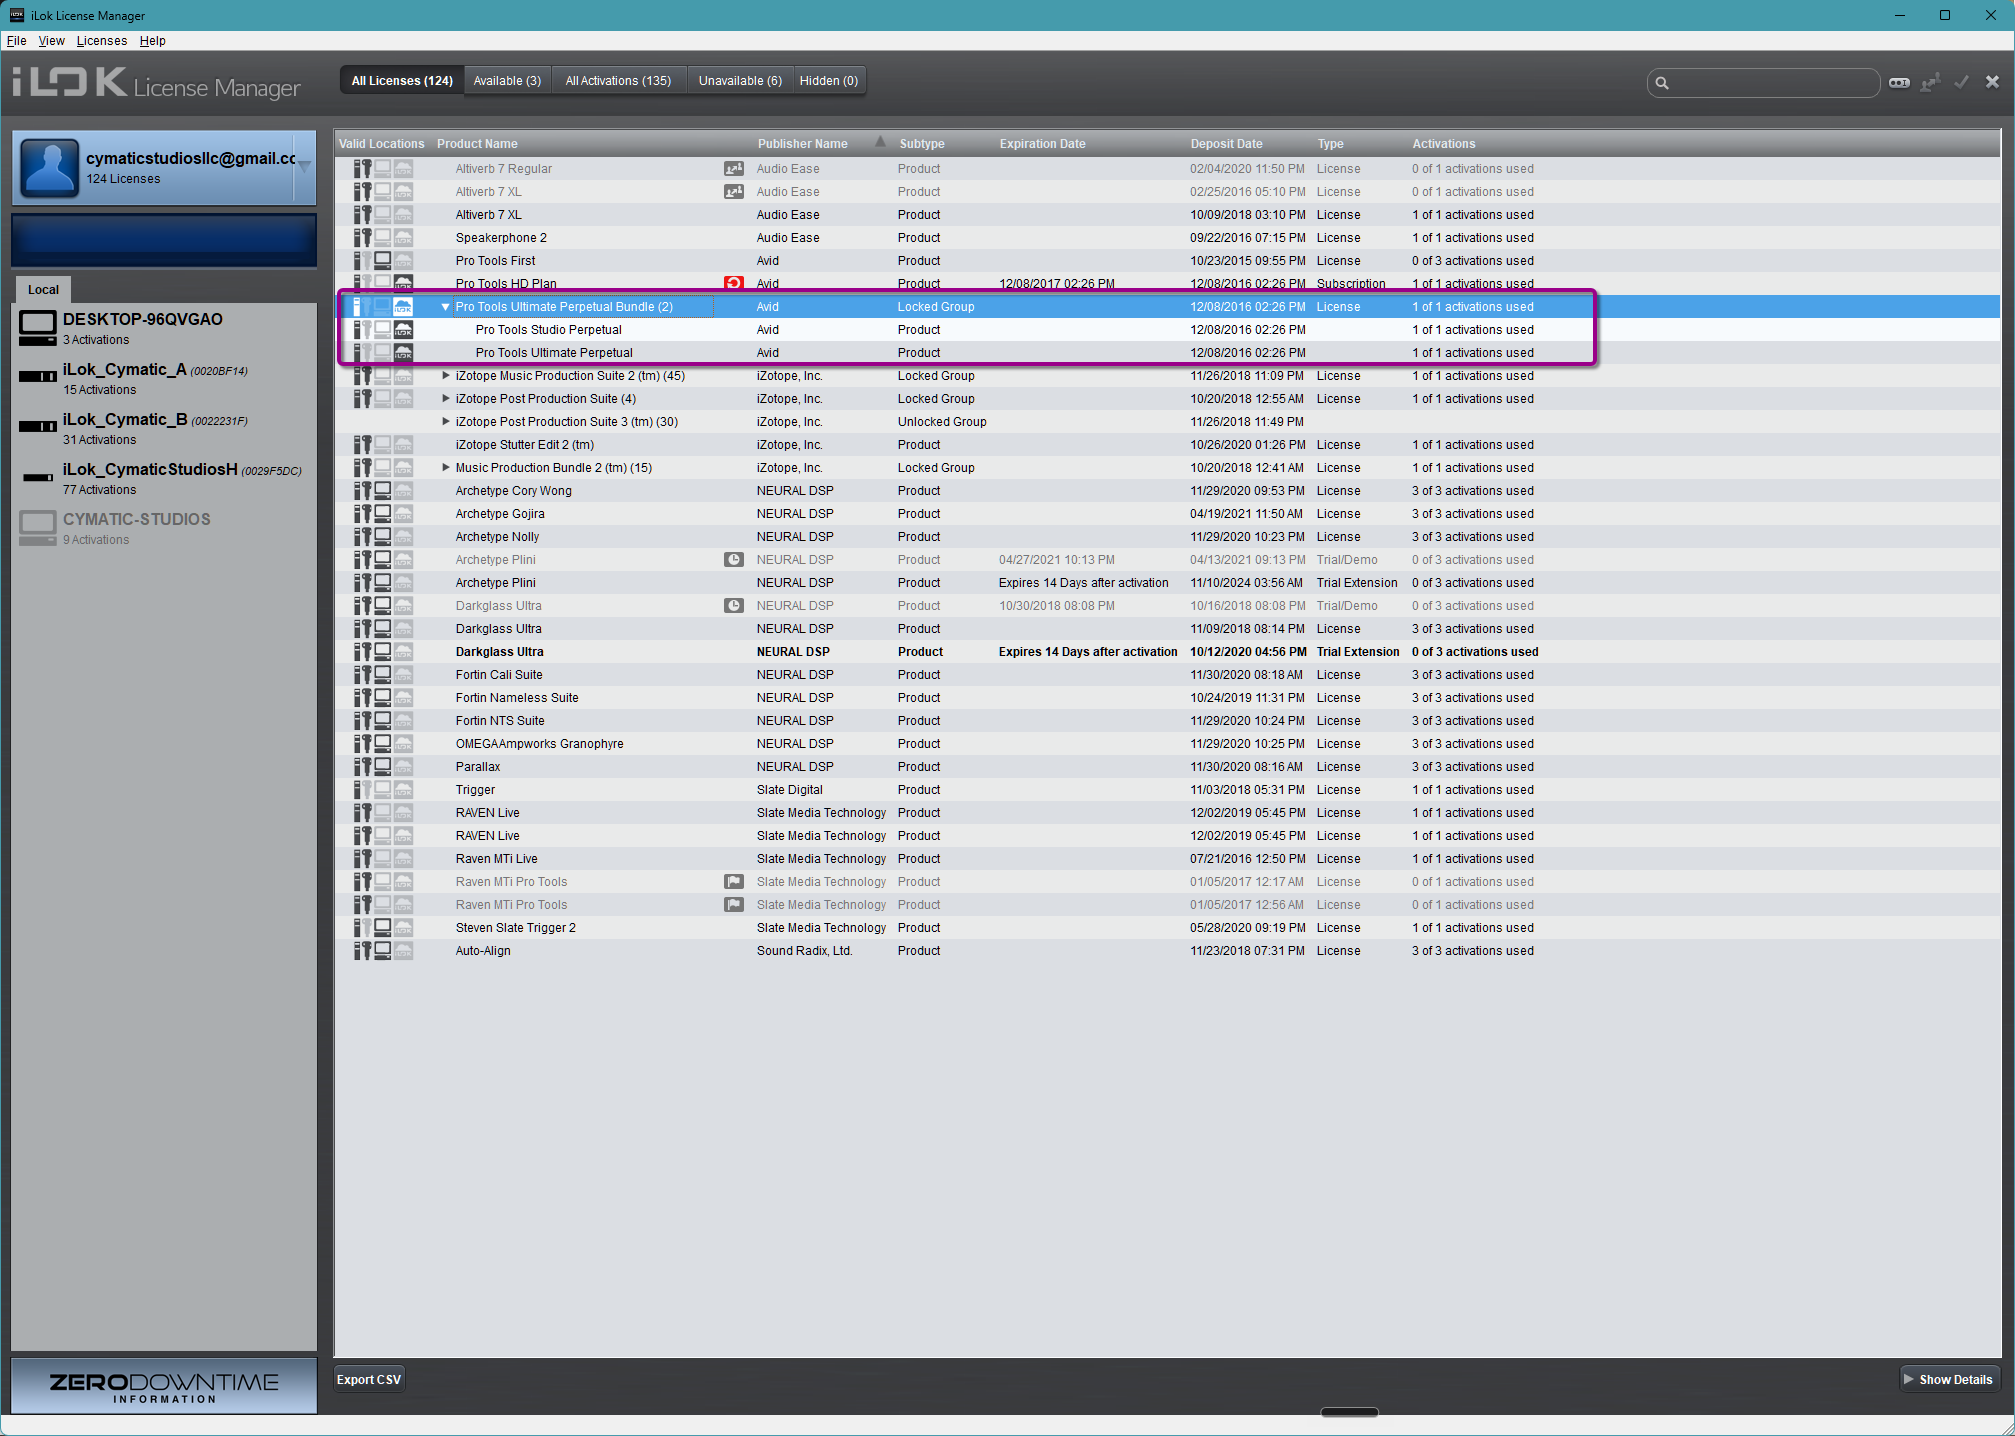2015x1436 pixels.
Task: Toggle sort arrow on Publisher Name column
Action: [880, 143]
